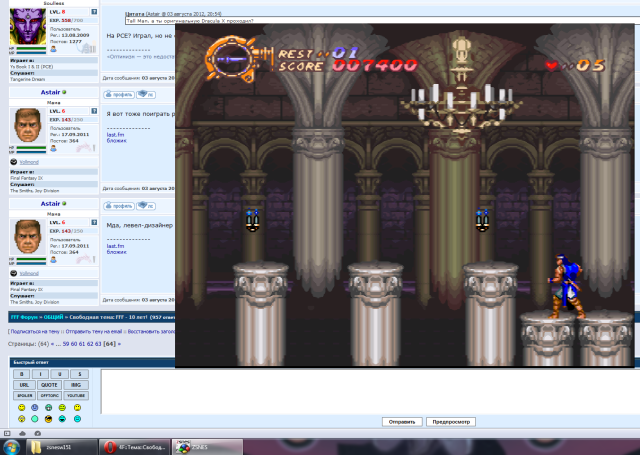Open the last.fm link in Astair's first post
The width and height of the screenshot is (640, 455).
tap(116, 135)
